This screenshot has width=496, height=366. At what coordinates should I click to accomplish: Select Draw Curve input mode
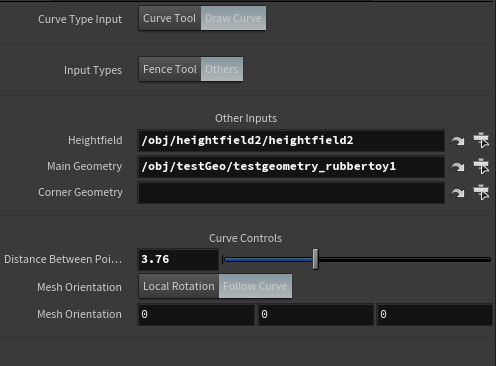(233, 18)
